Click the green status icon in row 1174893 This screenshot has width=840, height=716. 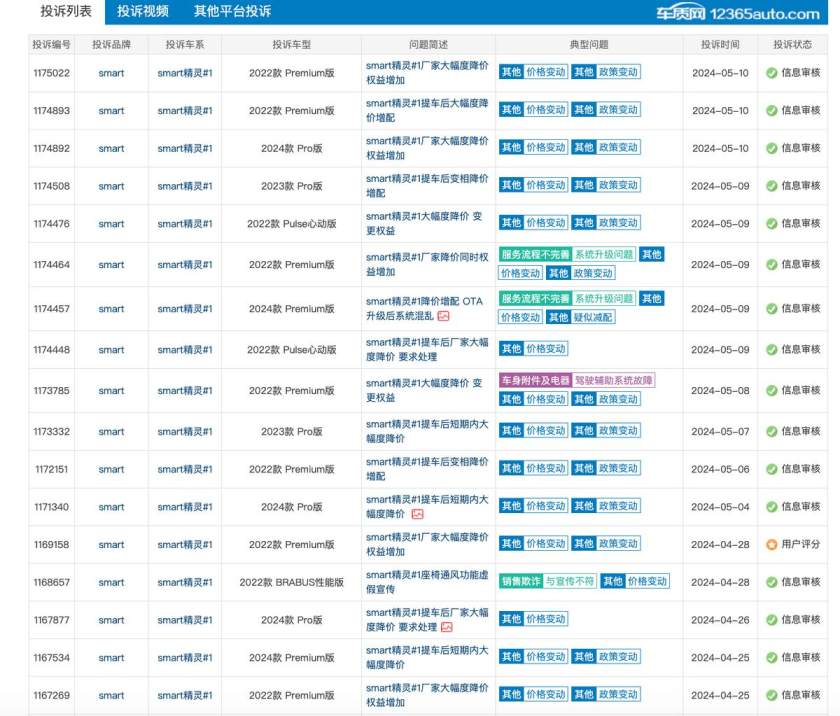(771, 110)
